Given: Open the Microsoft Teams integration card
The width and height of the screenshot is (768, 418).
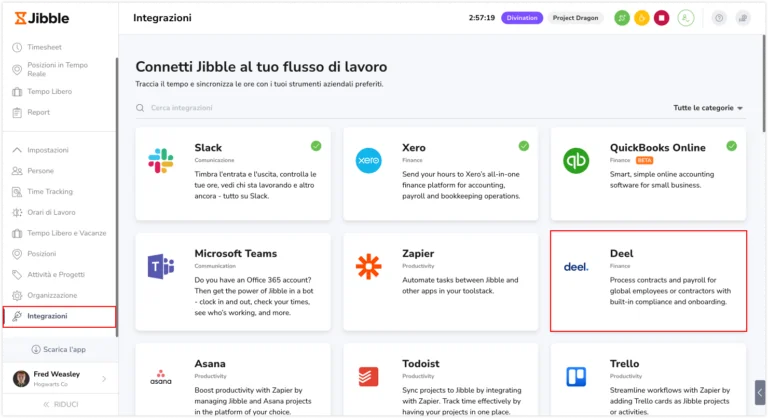Looking at the screenshot, I should click(233, 281).
